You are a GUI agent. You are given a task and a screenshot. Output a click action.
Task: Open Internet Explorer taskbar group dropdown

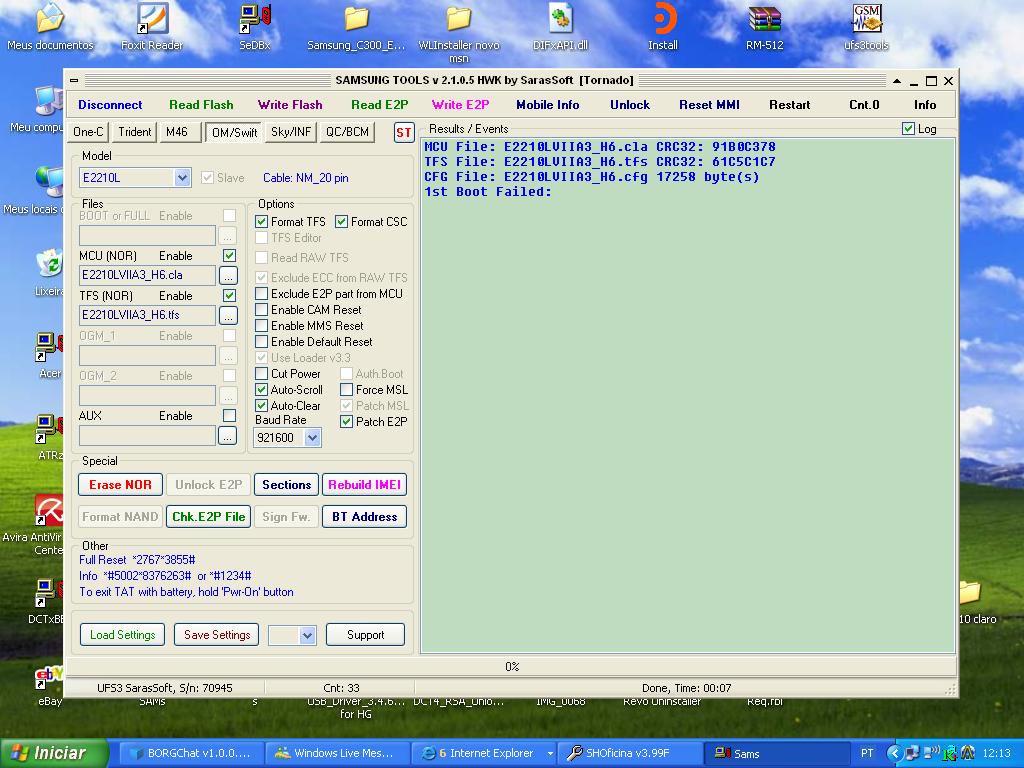550,753
